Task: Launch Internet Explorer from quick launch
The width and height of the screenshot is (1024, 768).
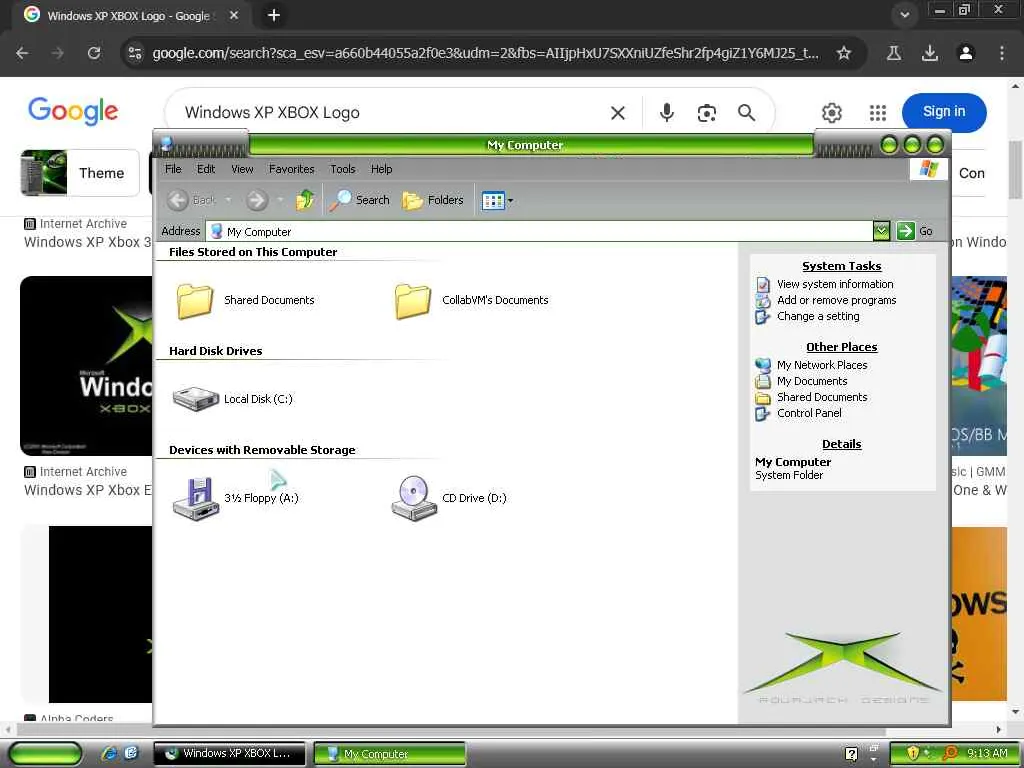Action: click(x=108, y=753)
